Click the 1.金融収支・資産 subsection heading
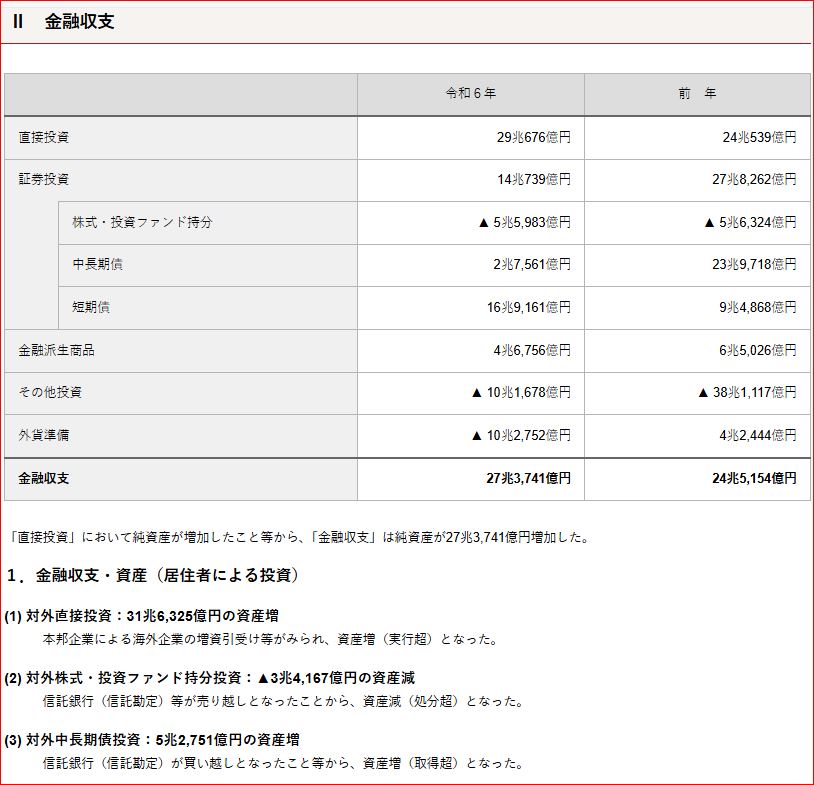 point(152,575)
